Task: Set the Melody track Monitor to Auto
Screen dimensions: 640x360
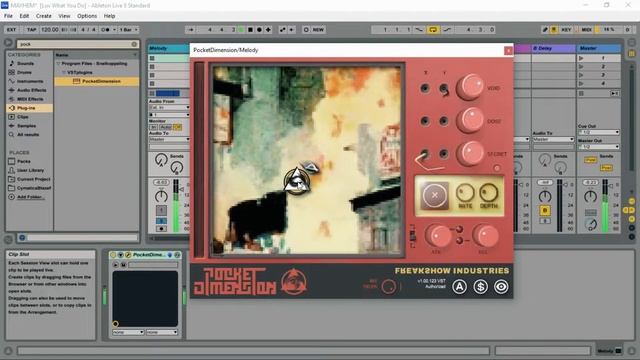Action: (165, 127)
